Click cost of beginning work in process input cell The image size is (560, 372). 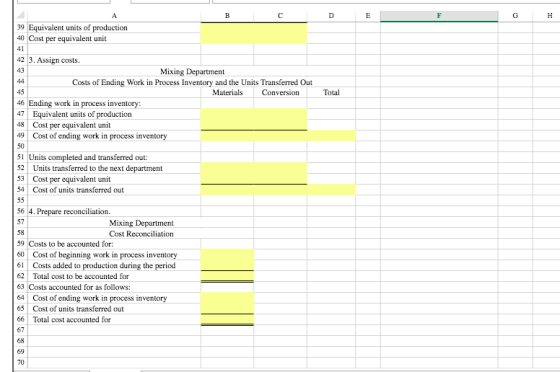227,255
